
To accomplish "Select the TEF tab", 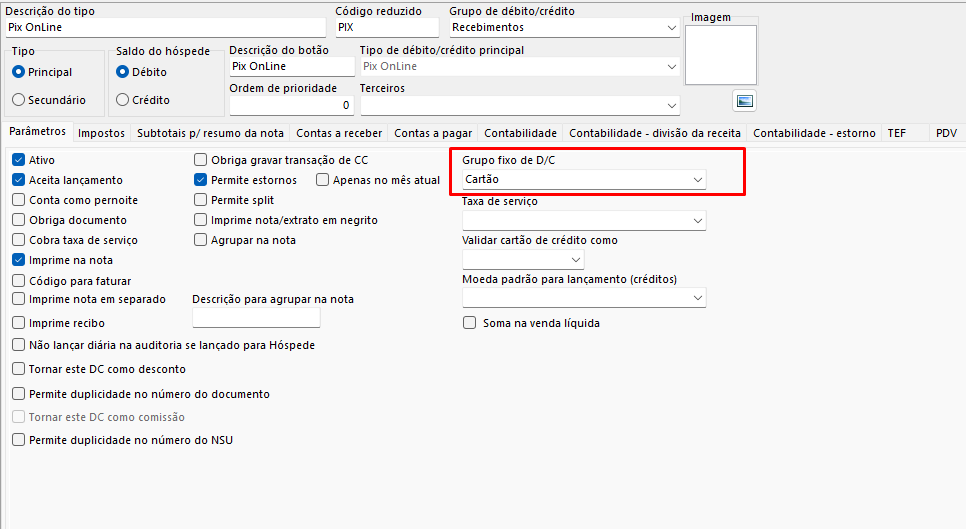I will coord(897,133).
